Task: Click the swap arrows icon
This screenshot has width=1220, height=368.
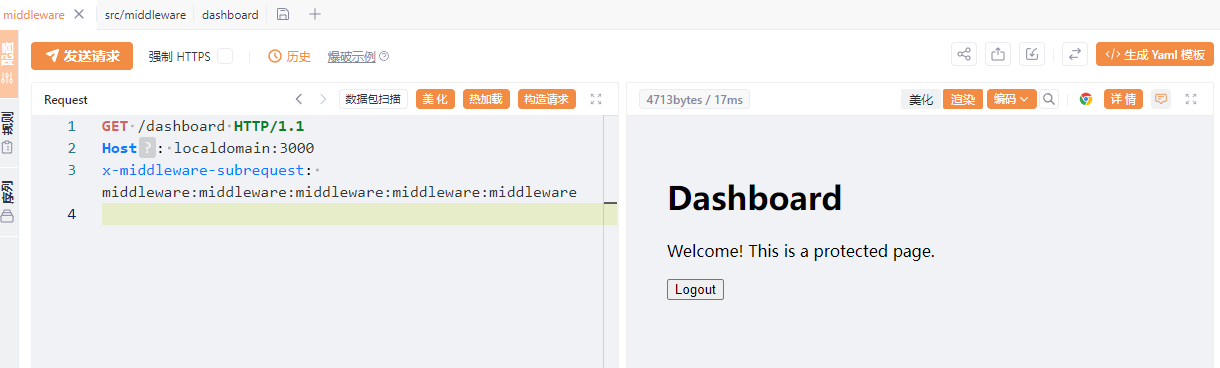Action: 1075,55
